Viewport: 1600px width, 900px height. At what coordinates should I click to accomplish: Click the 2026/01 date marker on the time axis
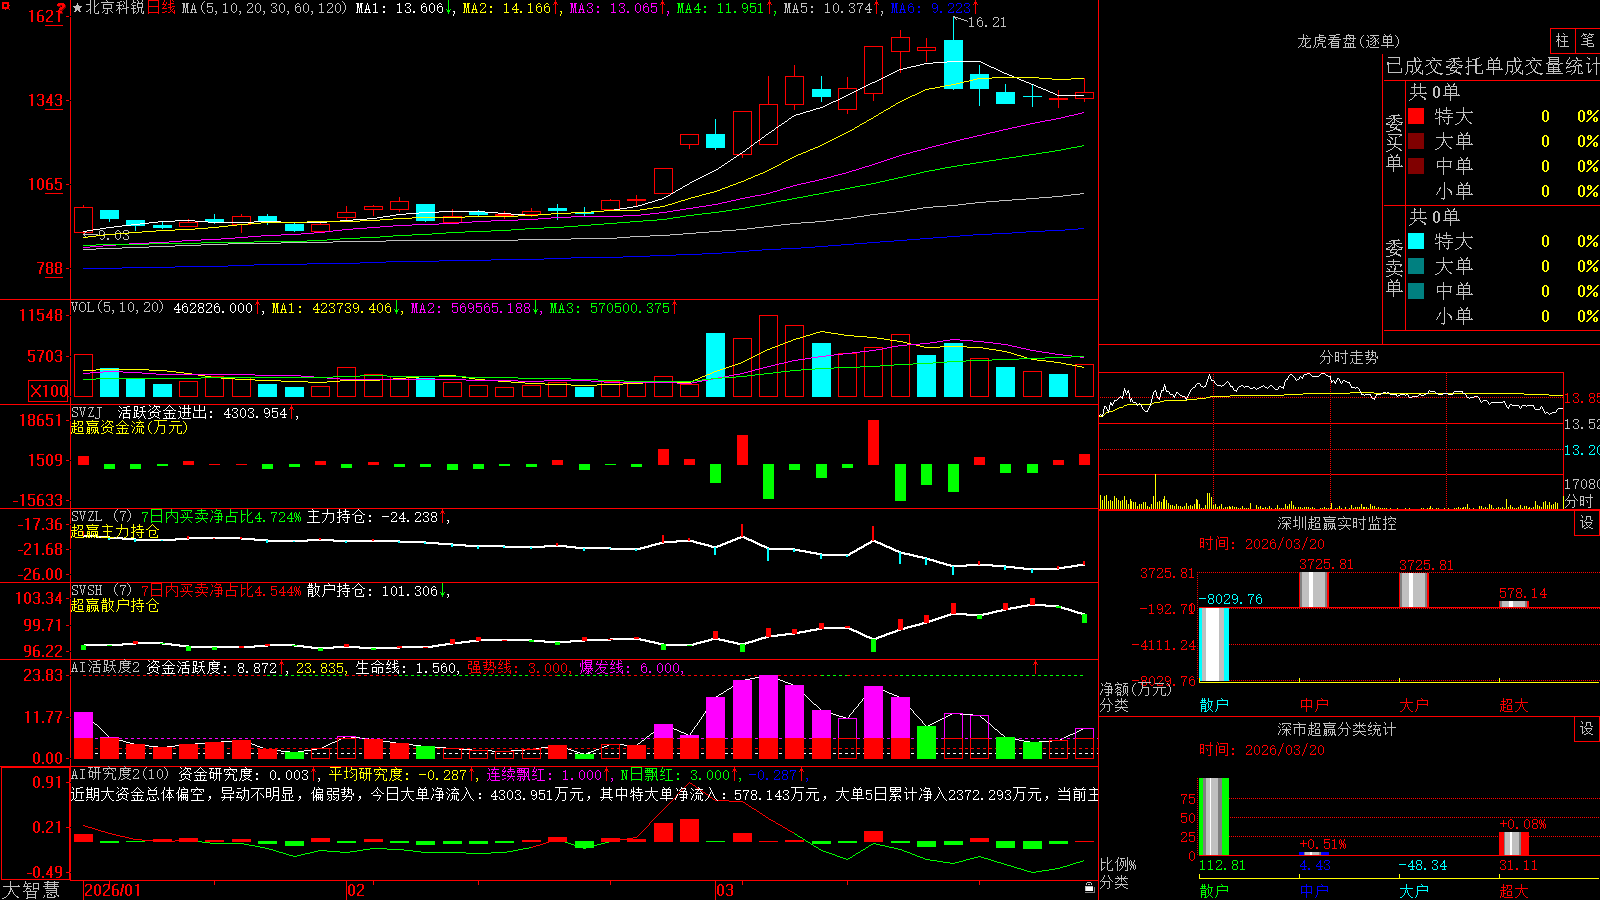tap(113, 890)
